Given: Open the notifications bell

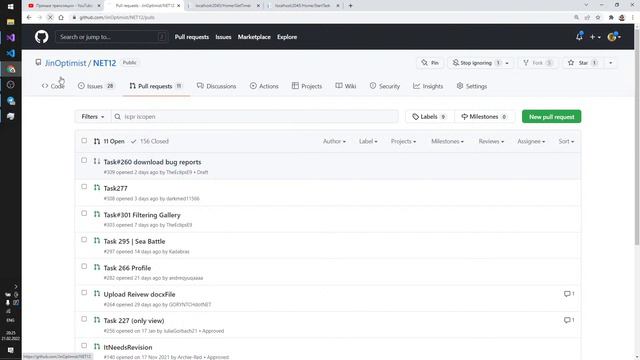Looking at the screenshot, I should [579, 37].
